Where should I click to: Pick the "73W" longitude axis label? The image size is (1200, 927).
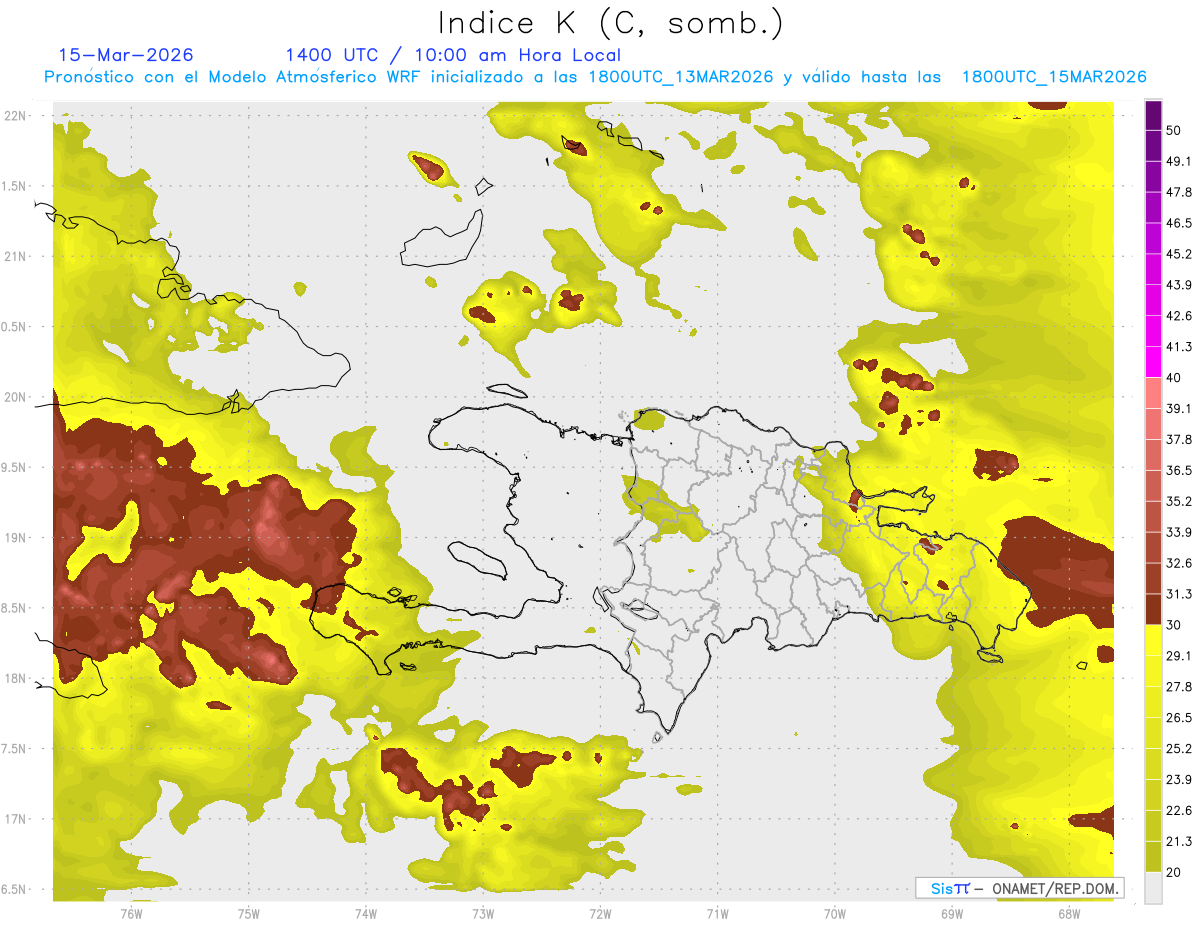coord(483,913)
